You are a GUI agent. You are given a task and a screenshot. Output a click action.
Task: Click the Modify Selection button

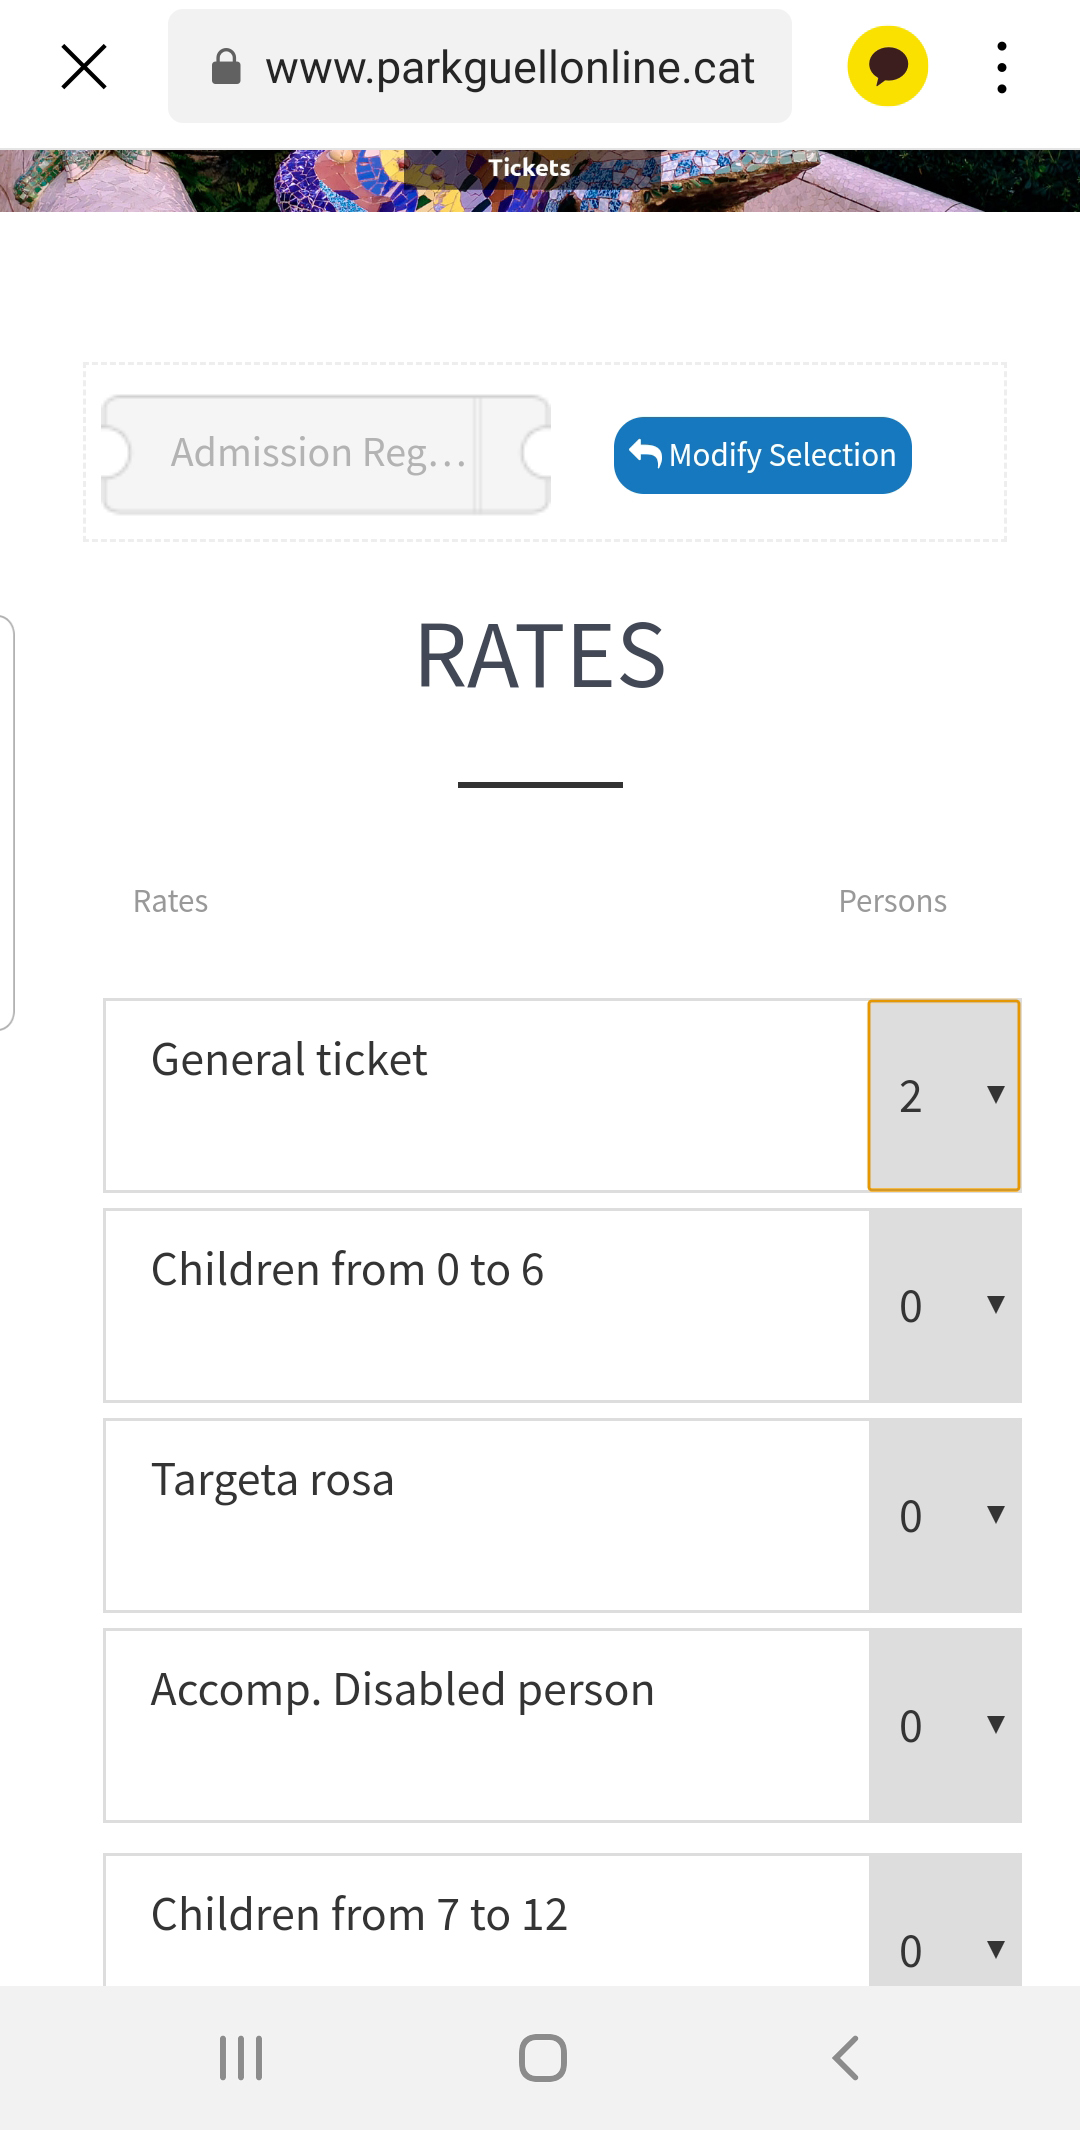(x=763, y=455)
